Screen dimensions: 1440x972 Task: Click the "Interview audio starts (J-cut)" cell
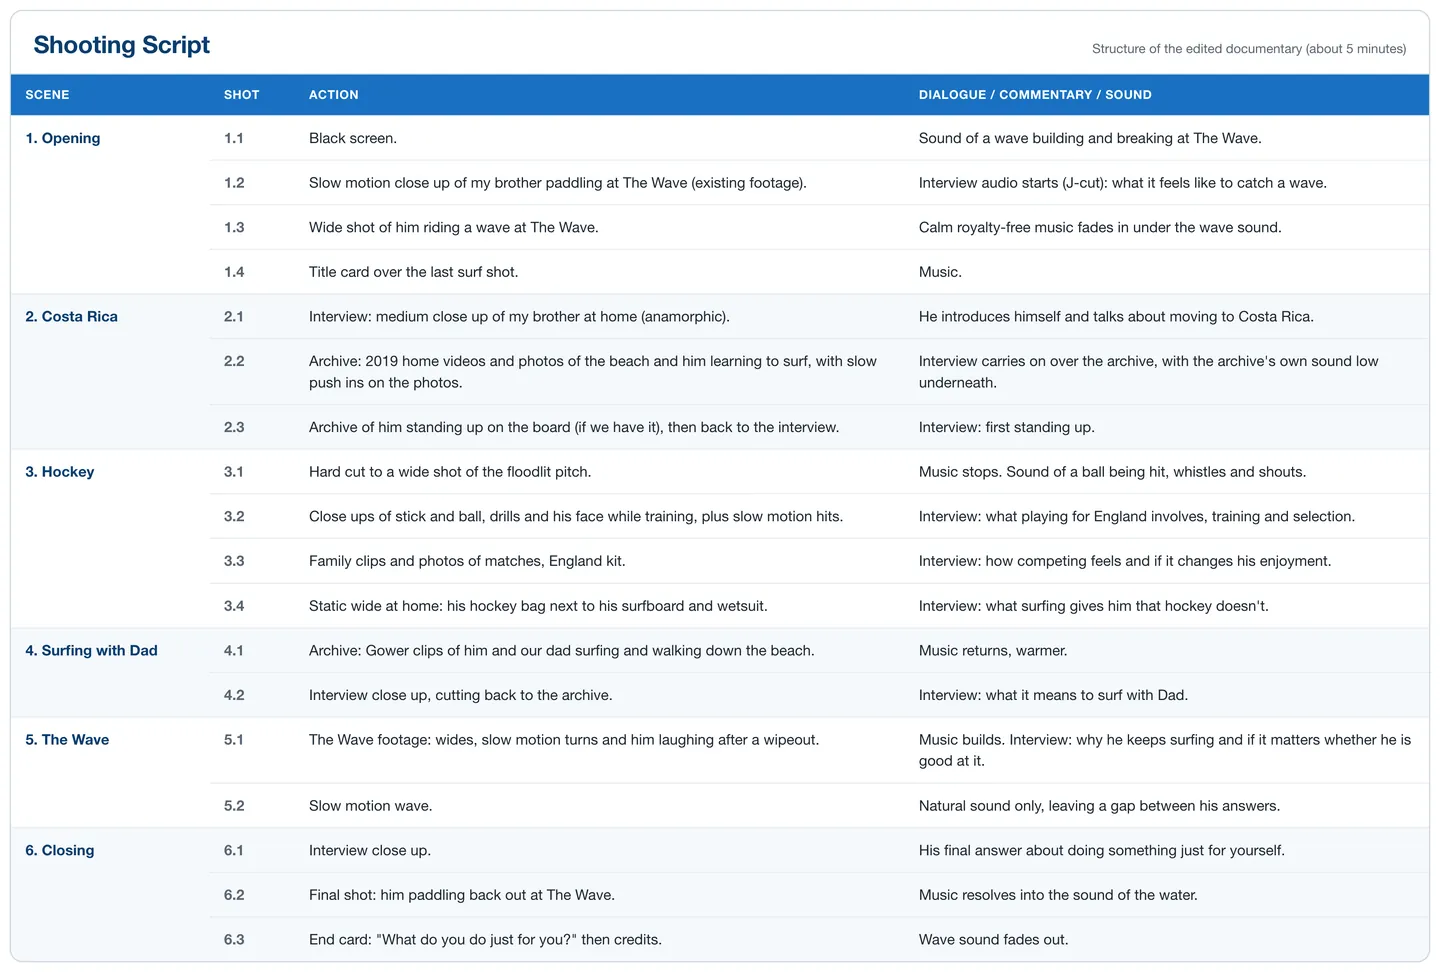point(1123,183)
